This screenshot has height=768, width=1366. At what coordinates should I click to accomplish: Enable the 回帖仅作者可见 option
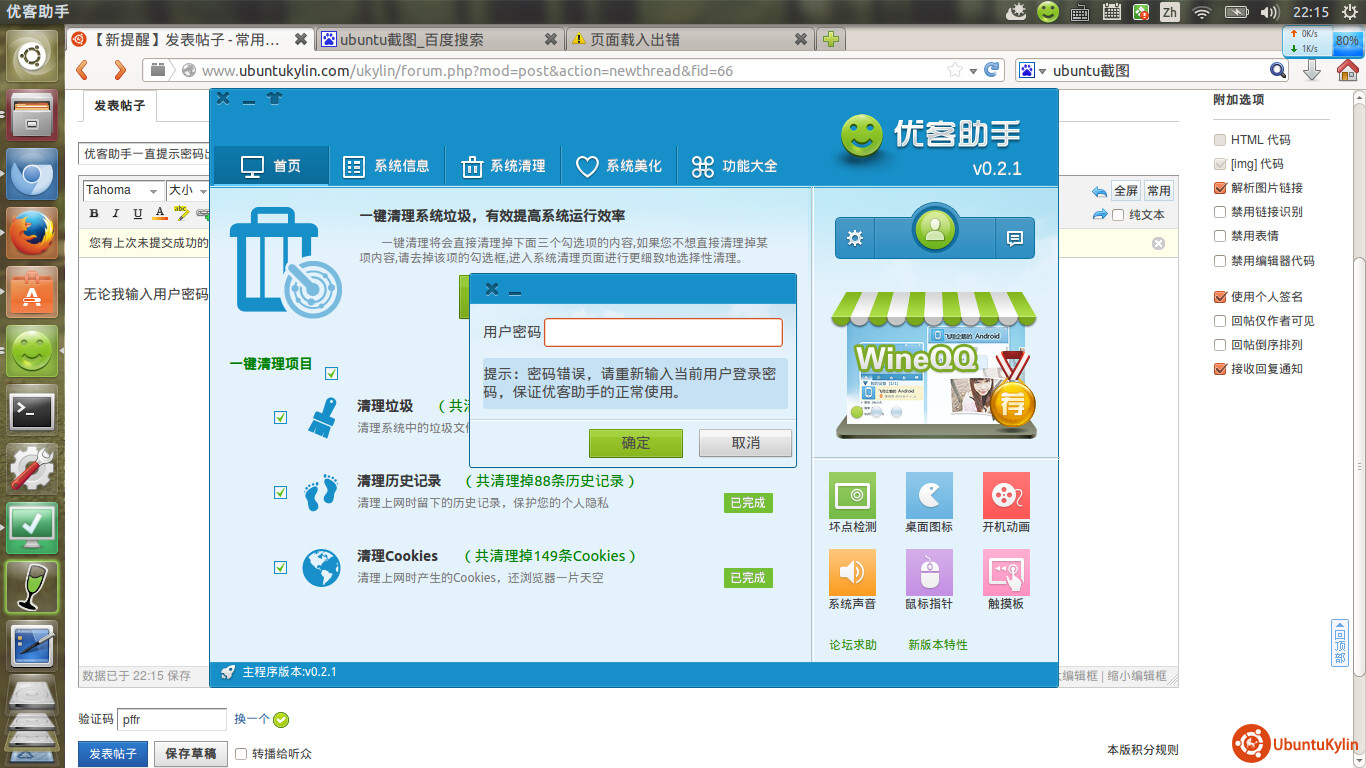(1220, 321)
